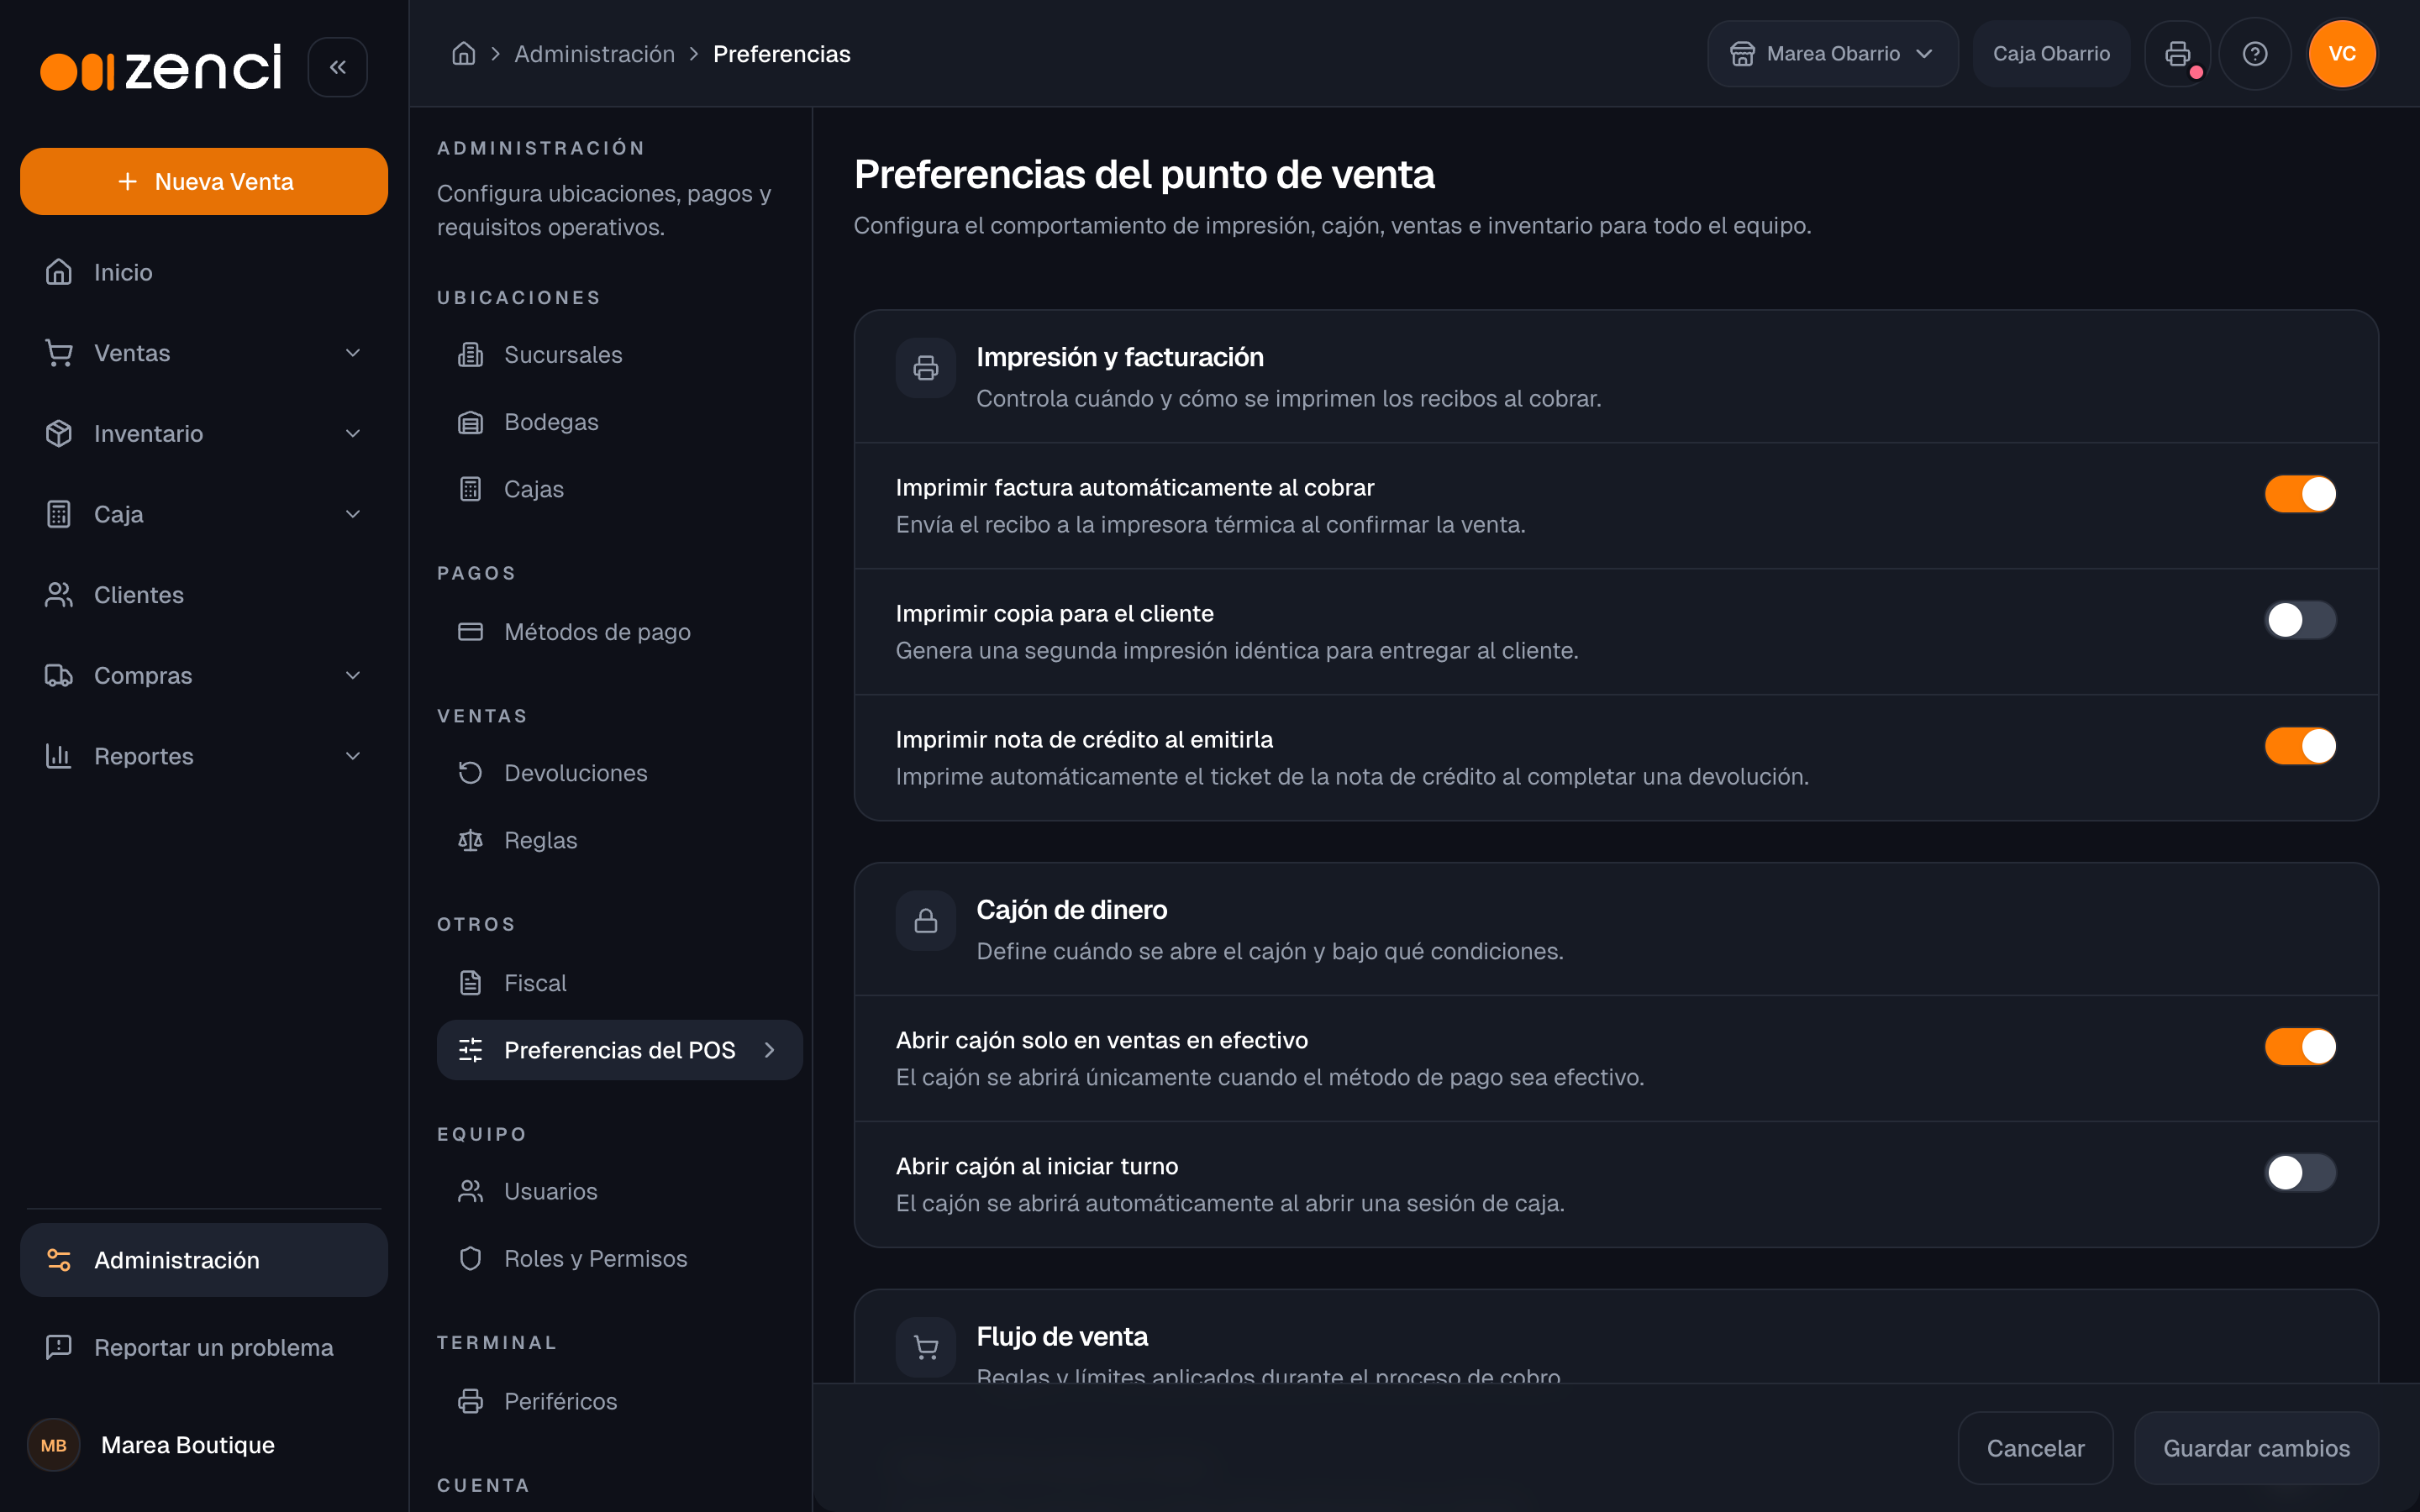
Task: Click the Cancelar button
Action: point(2035,1448)
